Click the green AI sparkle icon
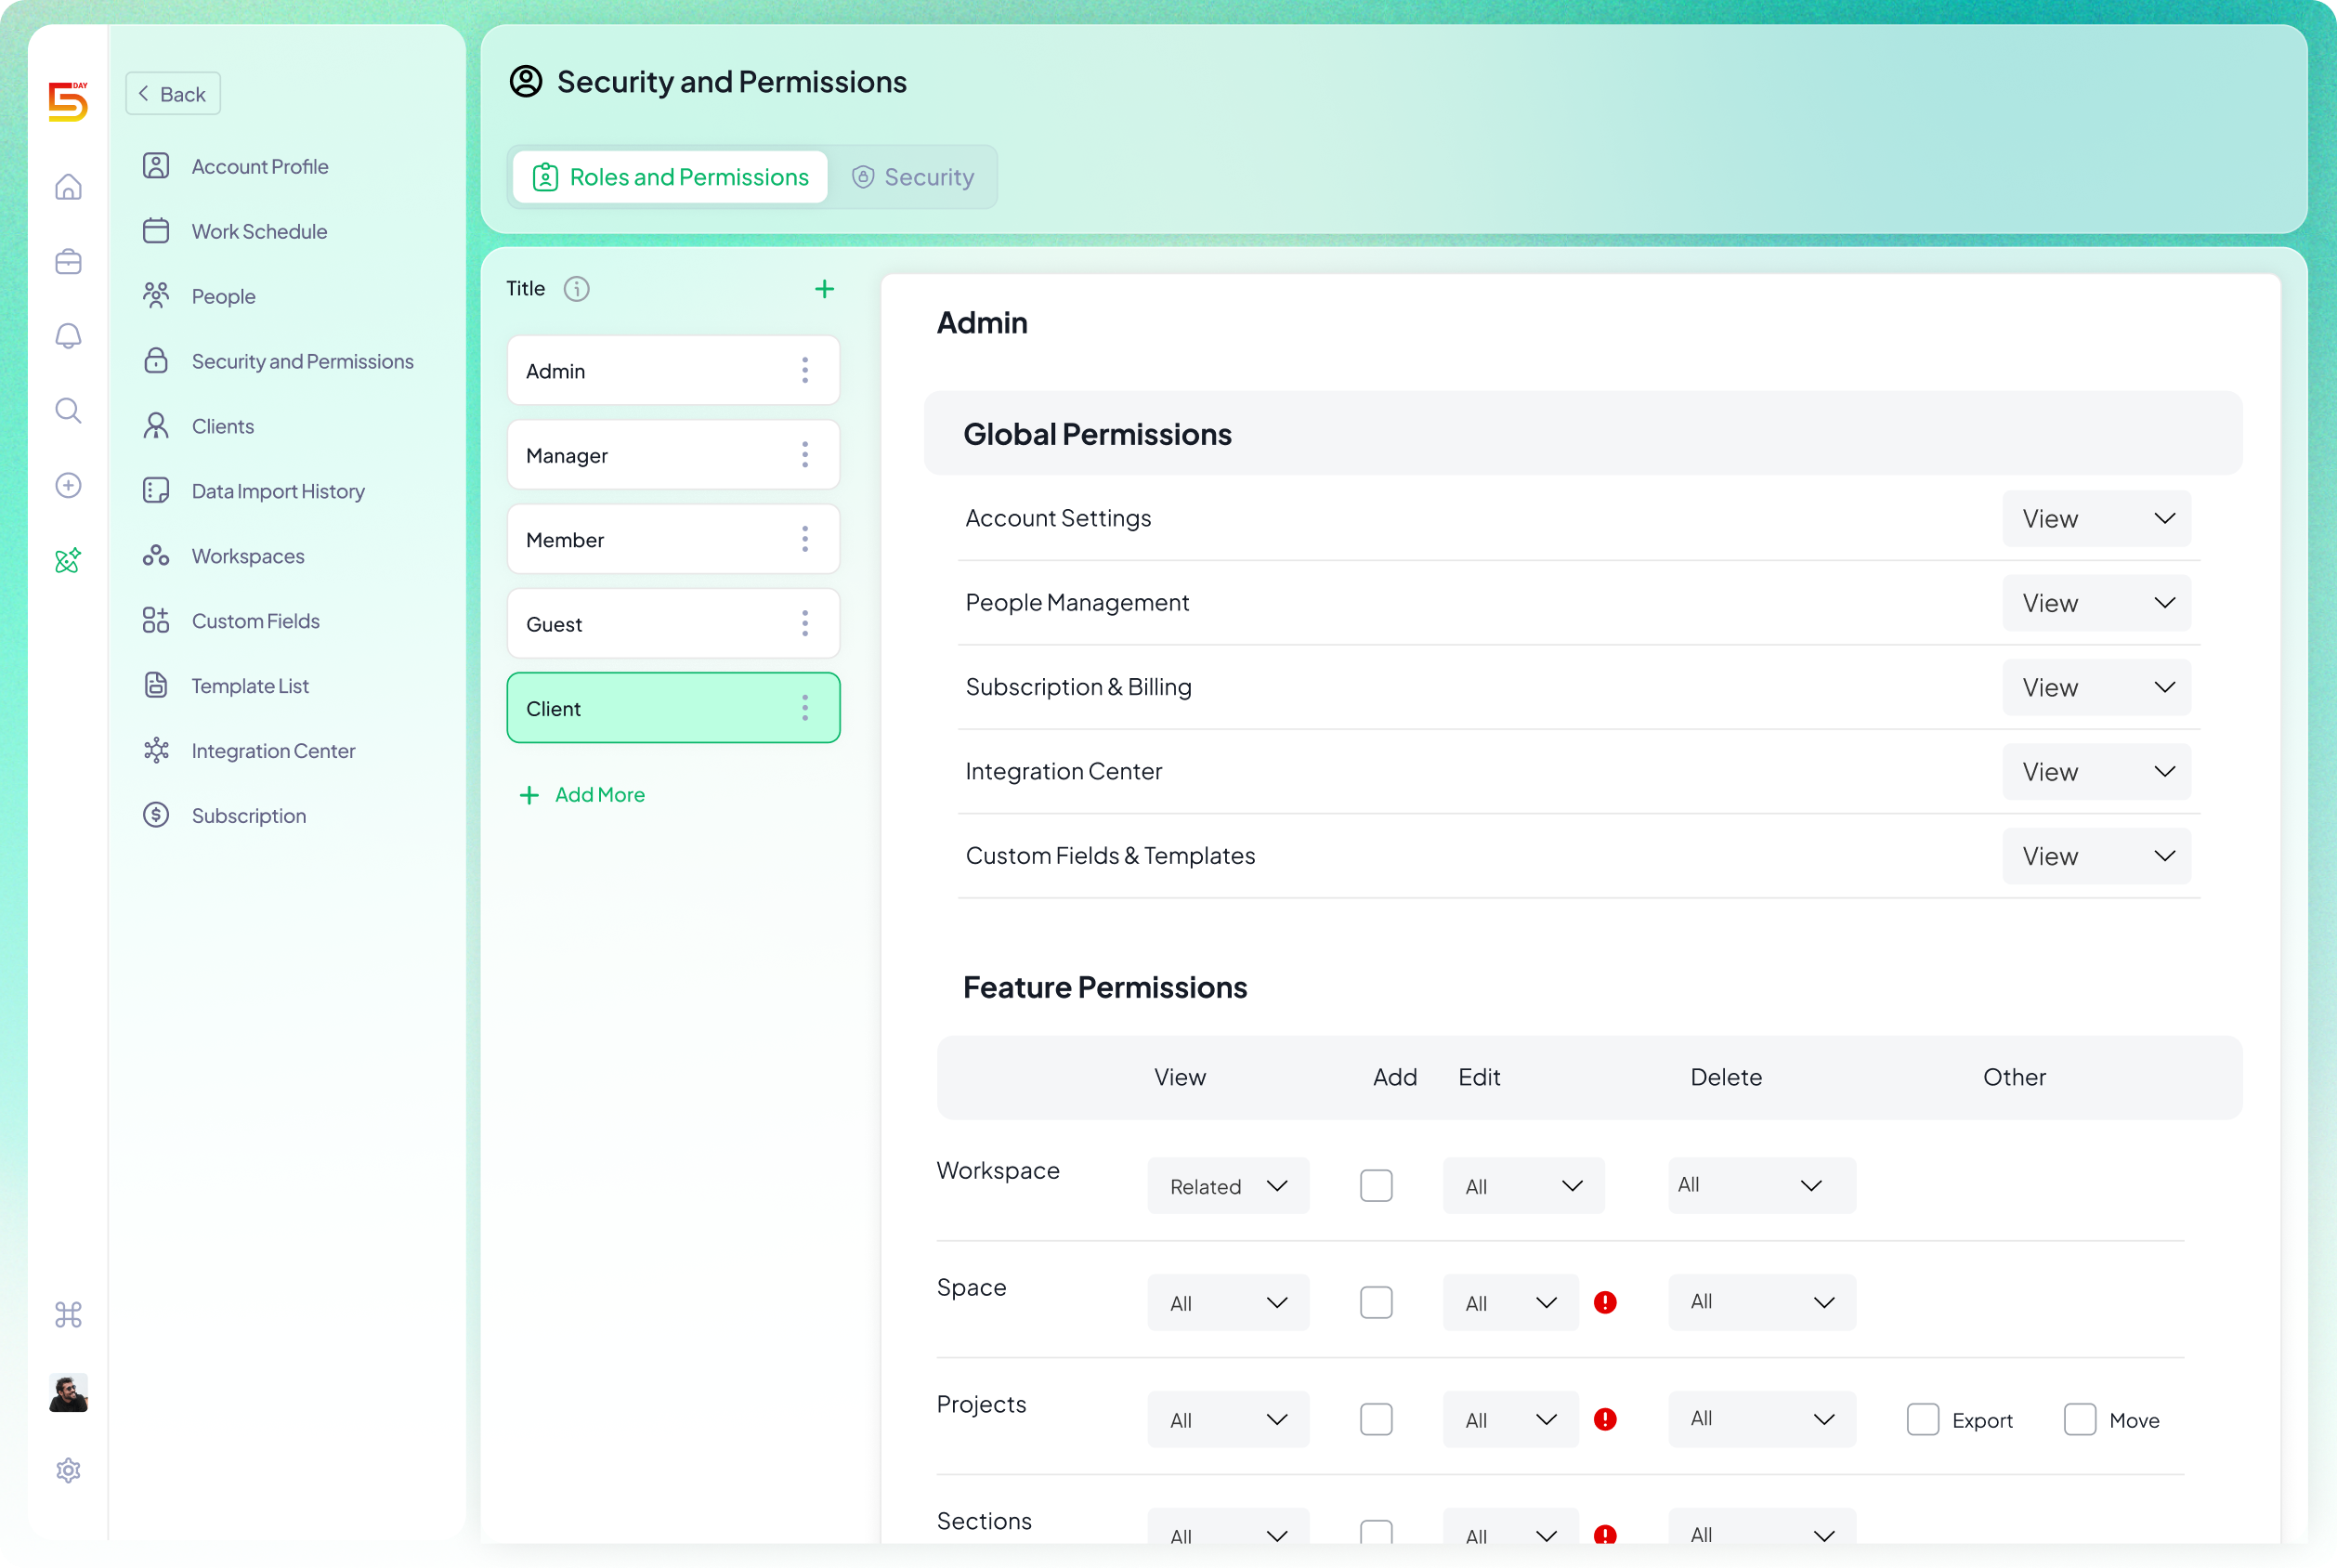 click(68, 560)
